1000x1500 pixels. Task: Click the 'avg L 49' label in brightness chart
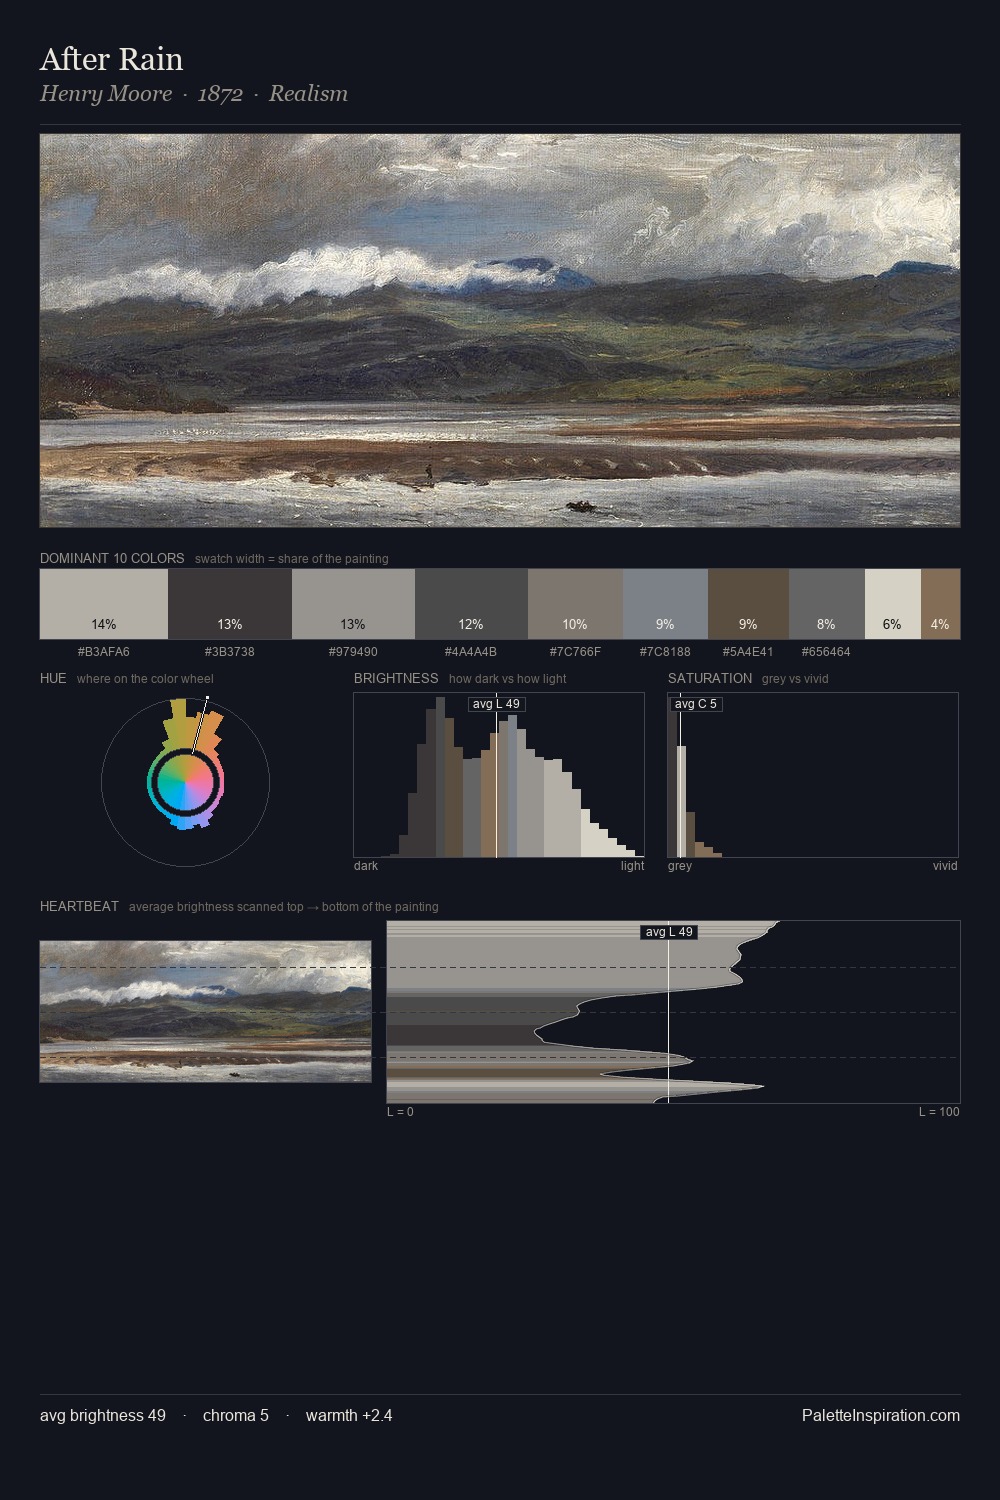coord(496,704)
